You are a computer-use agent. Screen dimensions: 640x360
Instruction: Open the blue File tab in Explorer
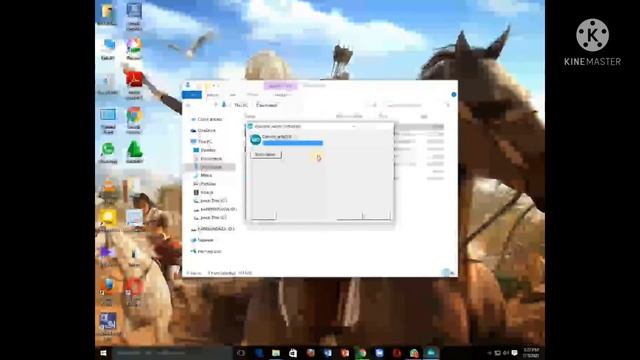pos(192,95)
